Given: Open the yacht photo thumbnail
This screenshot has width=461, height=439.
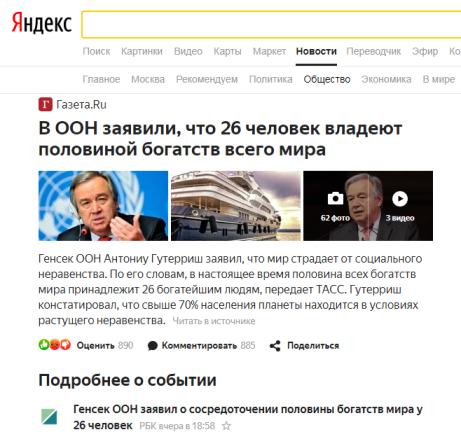Looking at the screenshot, I should [236, 206].
